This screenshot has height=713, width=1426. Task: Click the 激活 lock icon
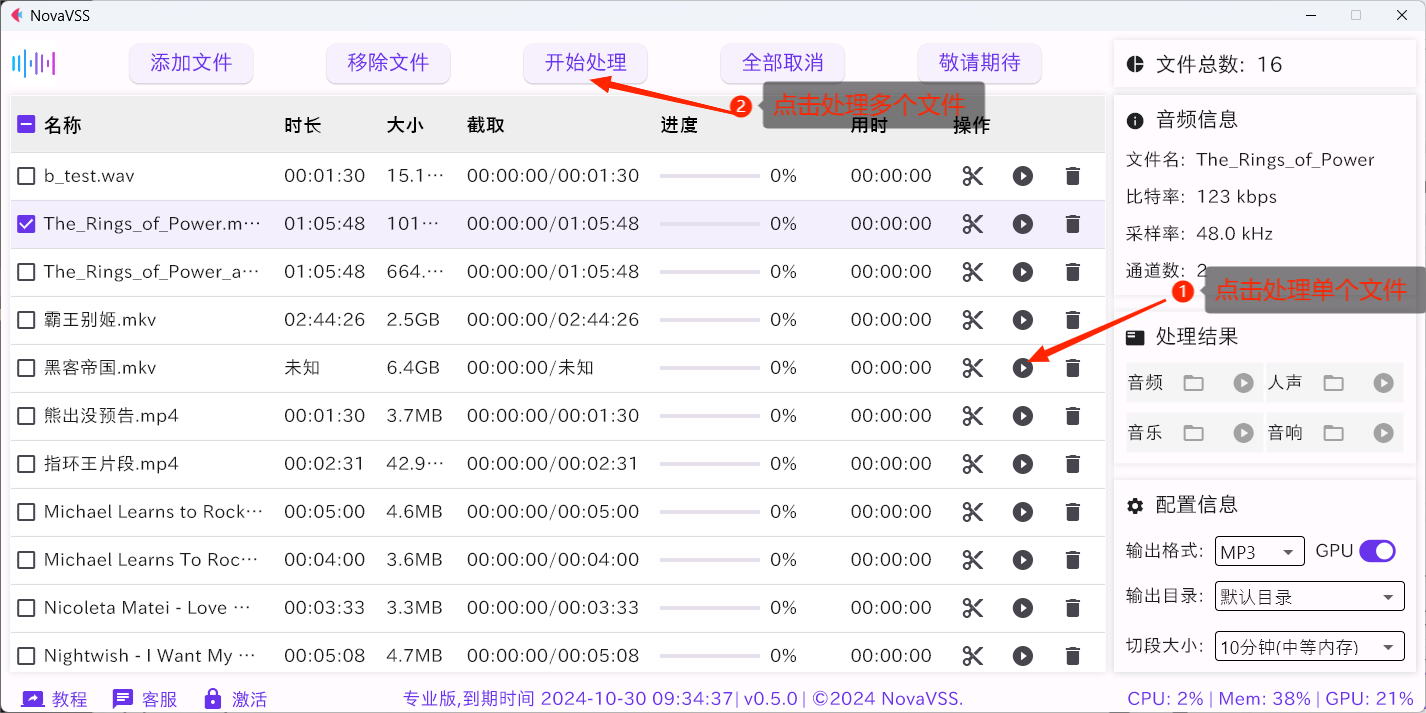point(211,698)
